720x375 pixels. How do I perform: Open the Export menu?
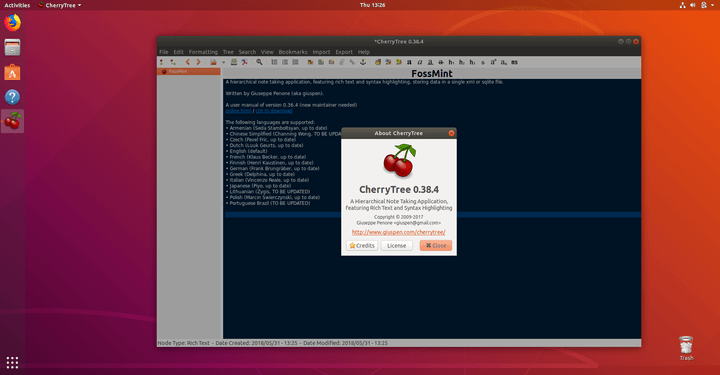344,52
